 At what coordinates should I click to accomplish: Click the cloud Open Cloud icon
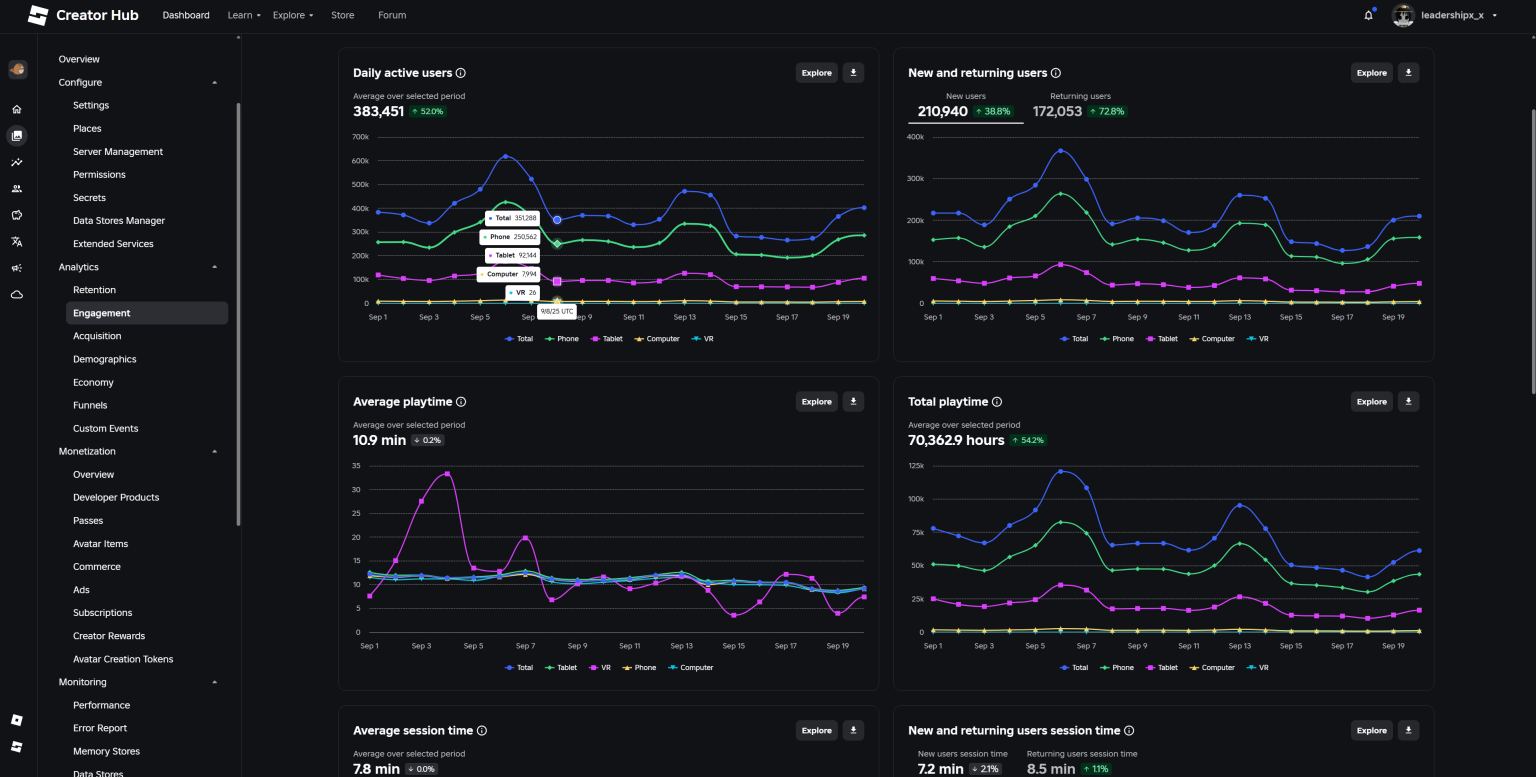pos(16,294)
